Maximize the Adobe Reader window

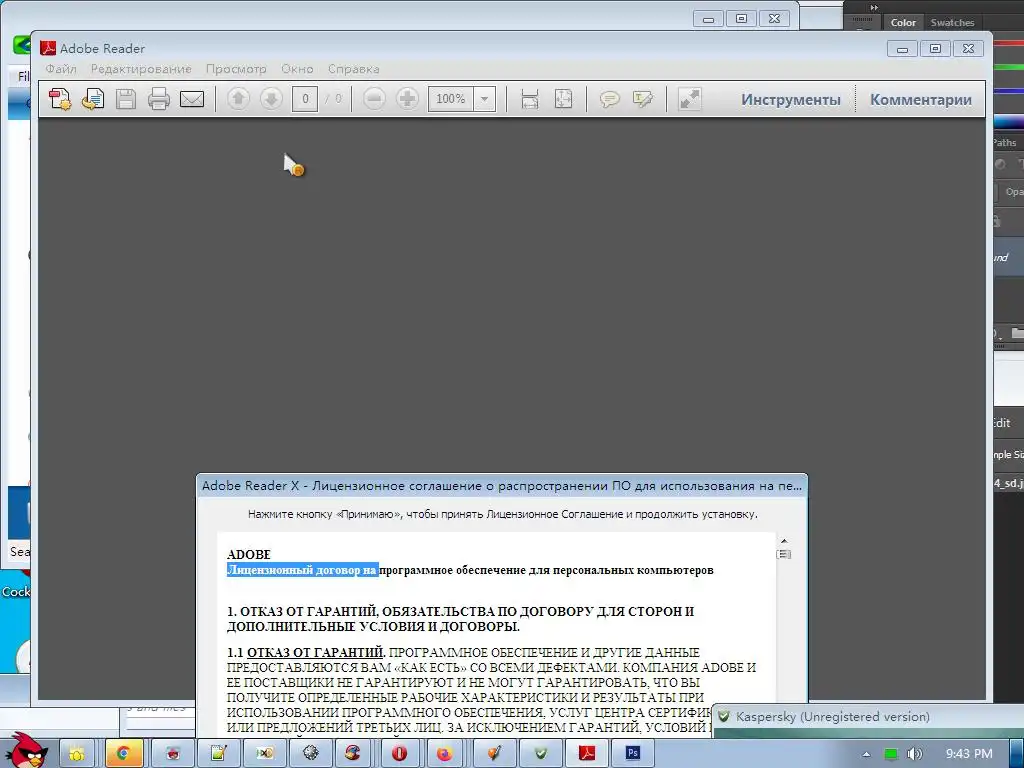(935, 49)
